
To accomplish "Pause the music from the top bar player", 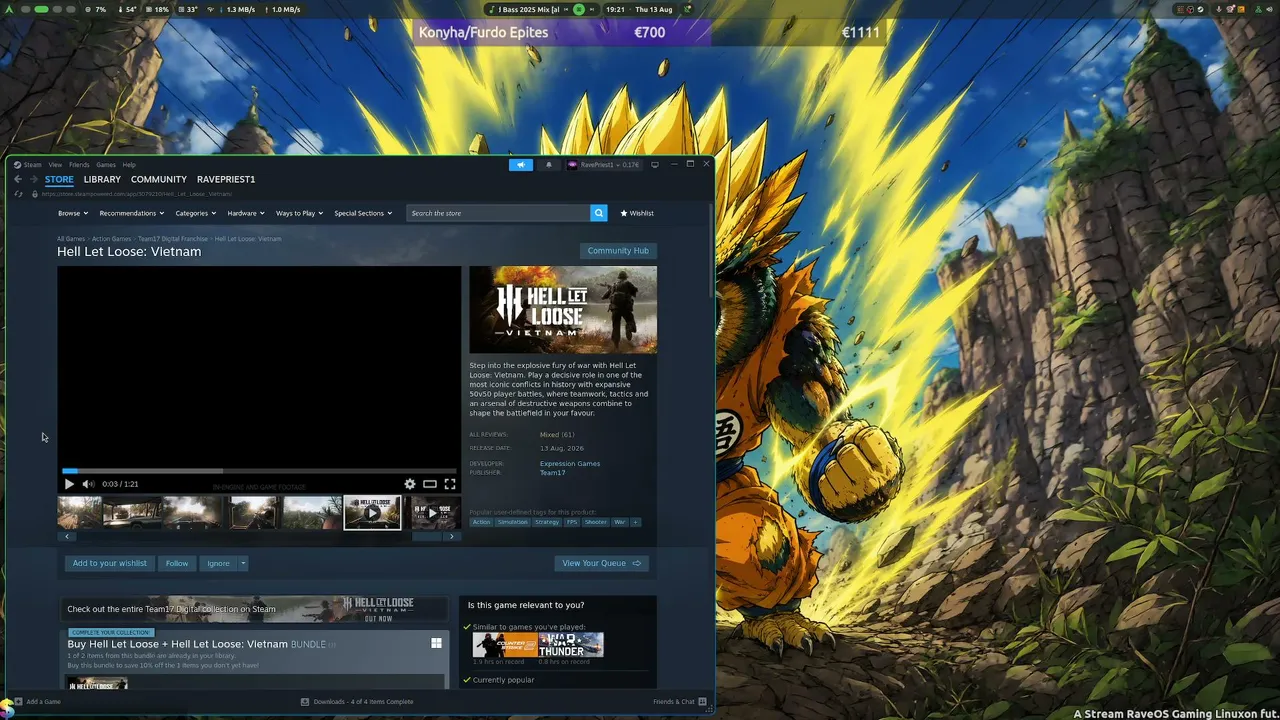I will pyautogui.click(x=578, y=9).
